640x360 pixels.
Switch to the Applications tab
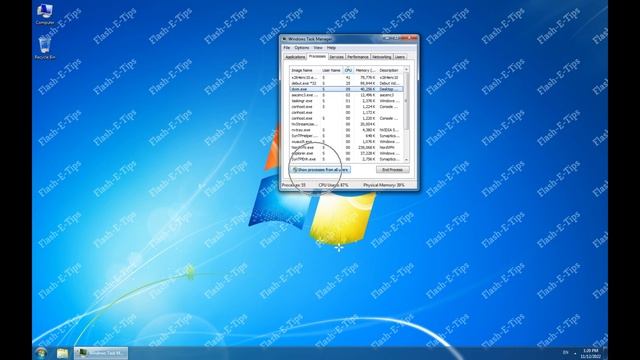pos(295,57)
